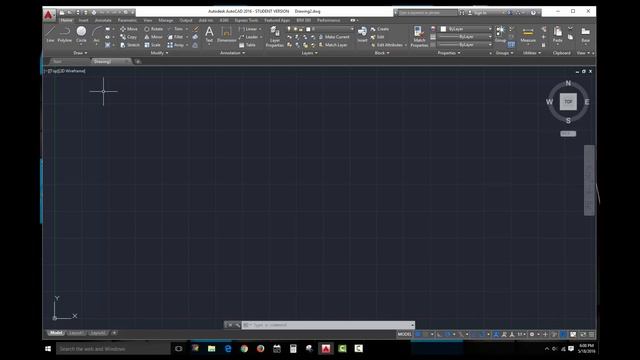Open Layer Properties manager
This screenshot has width=640, height=360.
(x=274, y=37)
